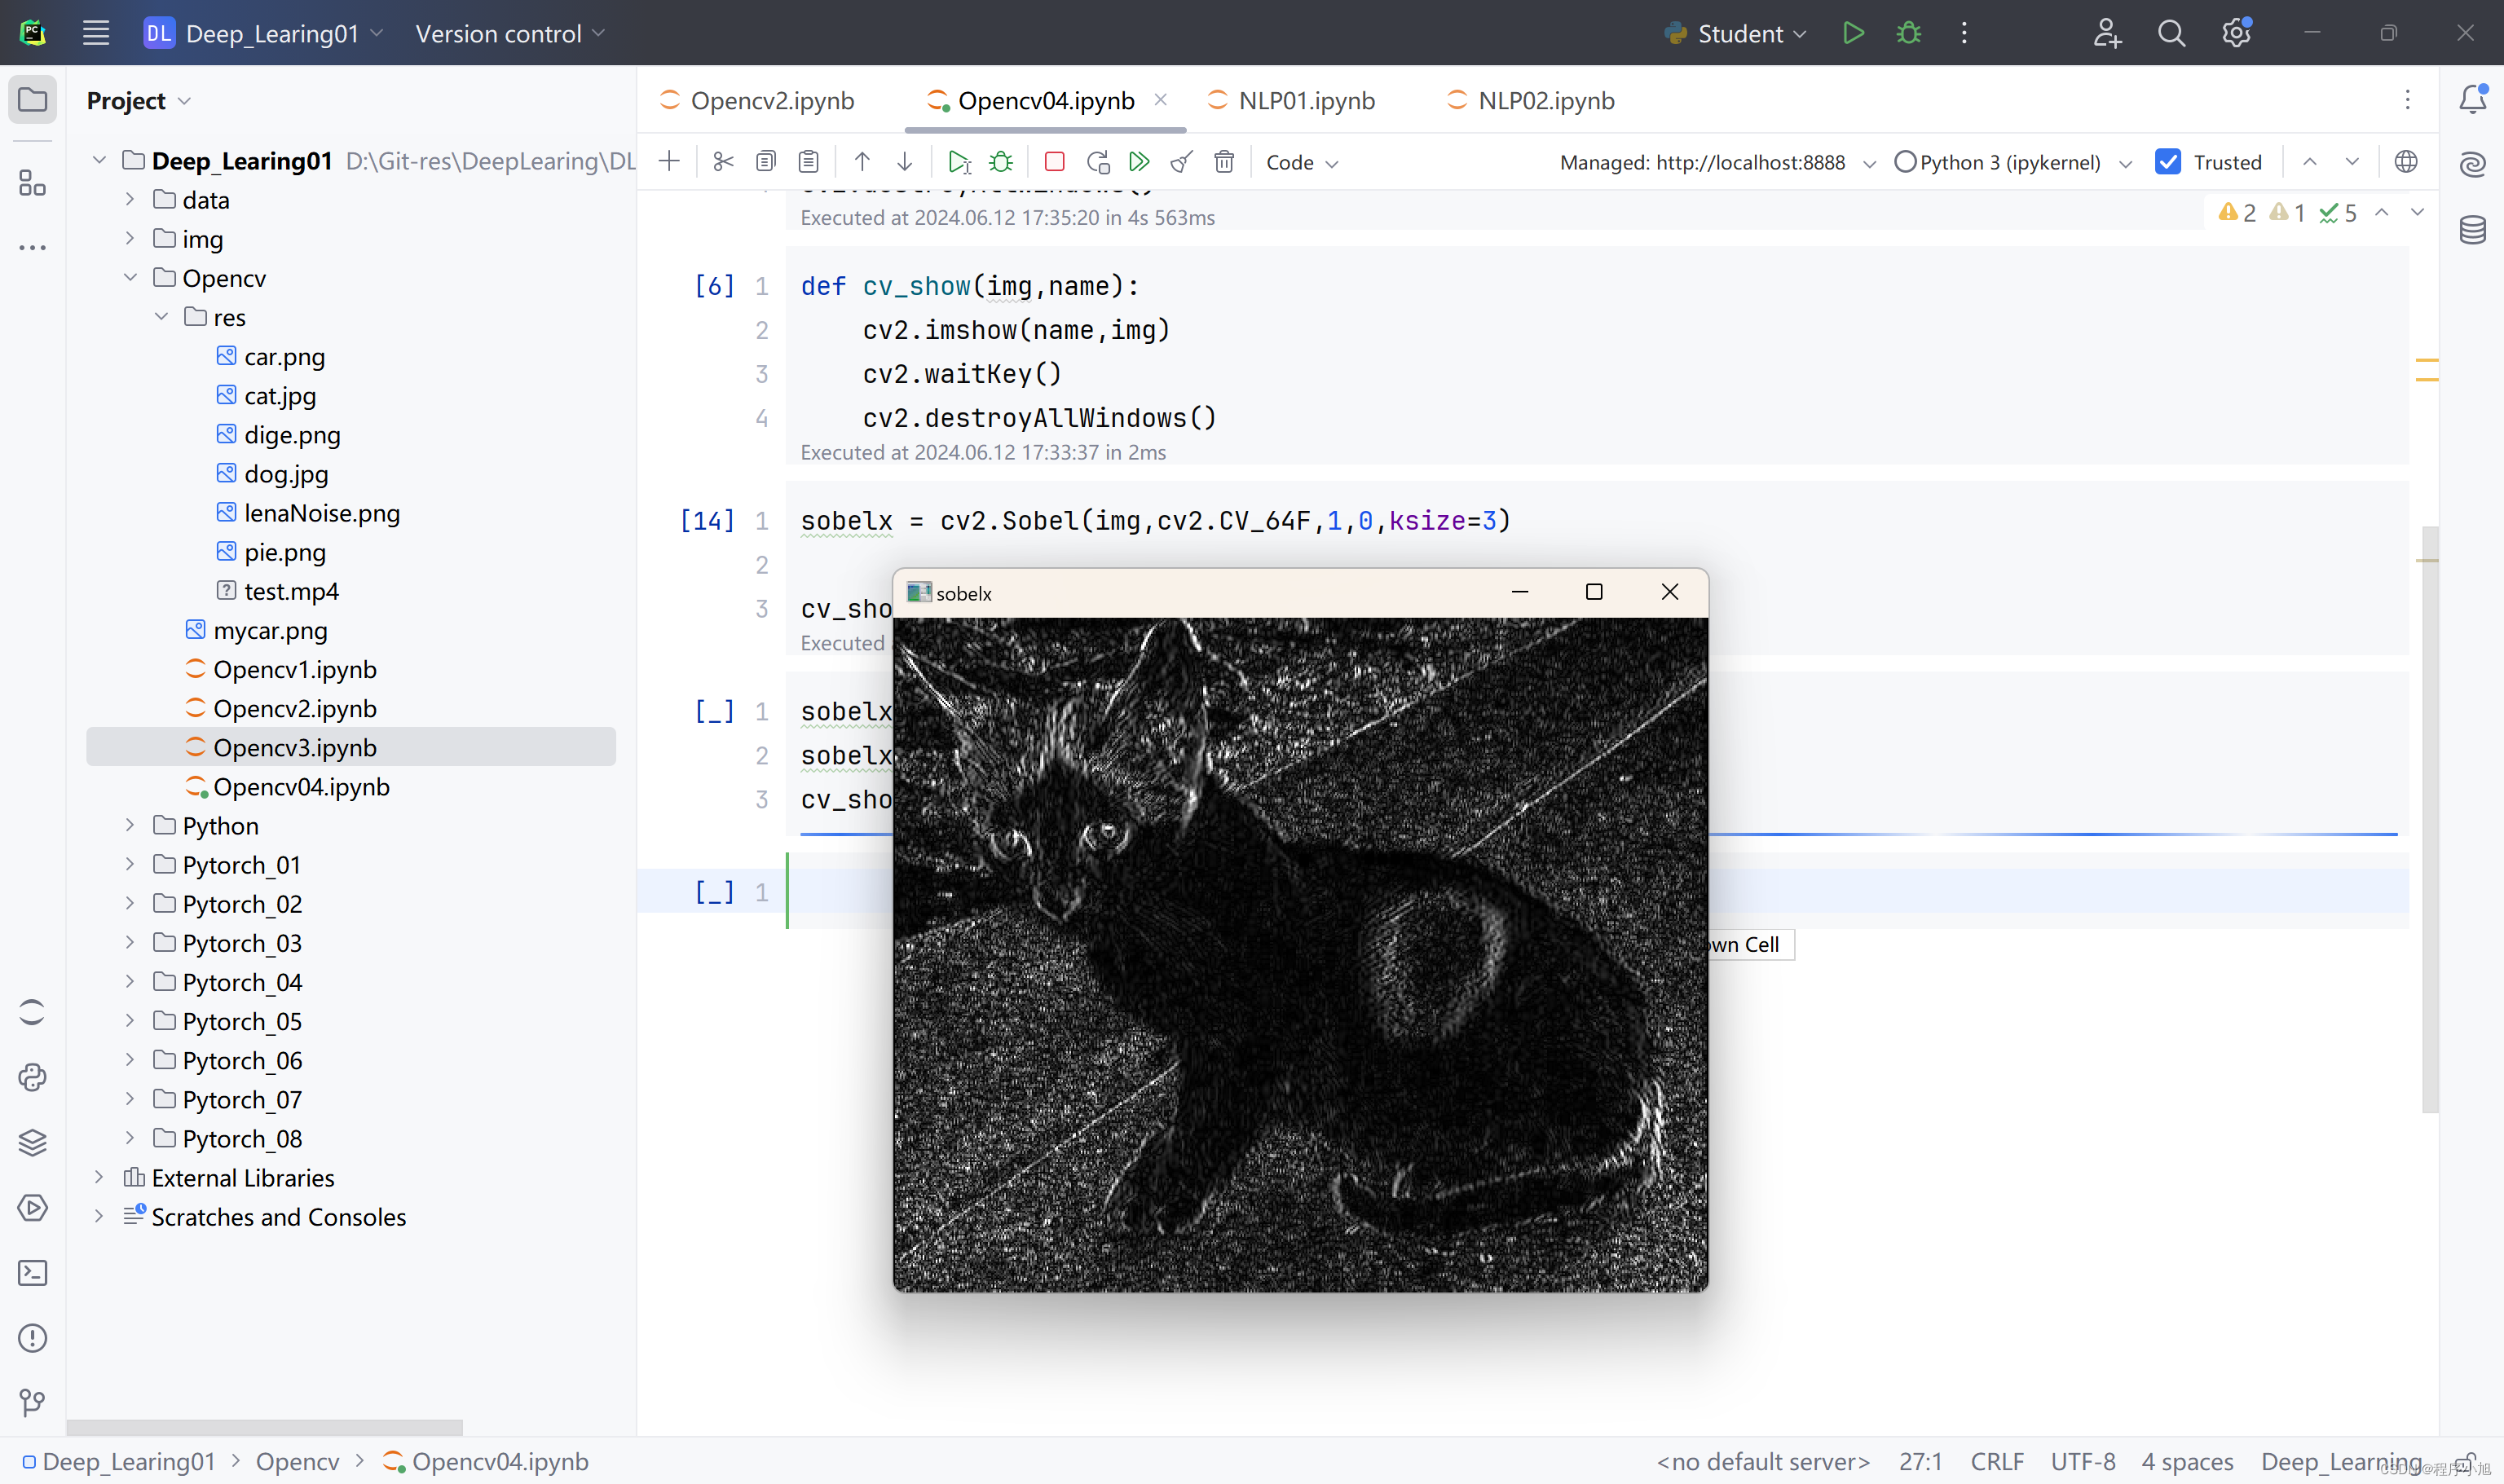Open the editor tabs more options menu
The image size is (2504, 1484).
click(2407, 99)
